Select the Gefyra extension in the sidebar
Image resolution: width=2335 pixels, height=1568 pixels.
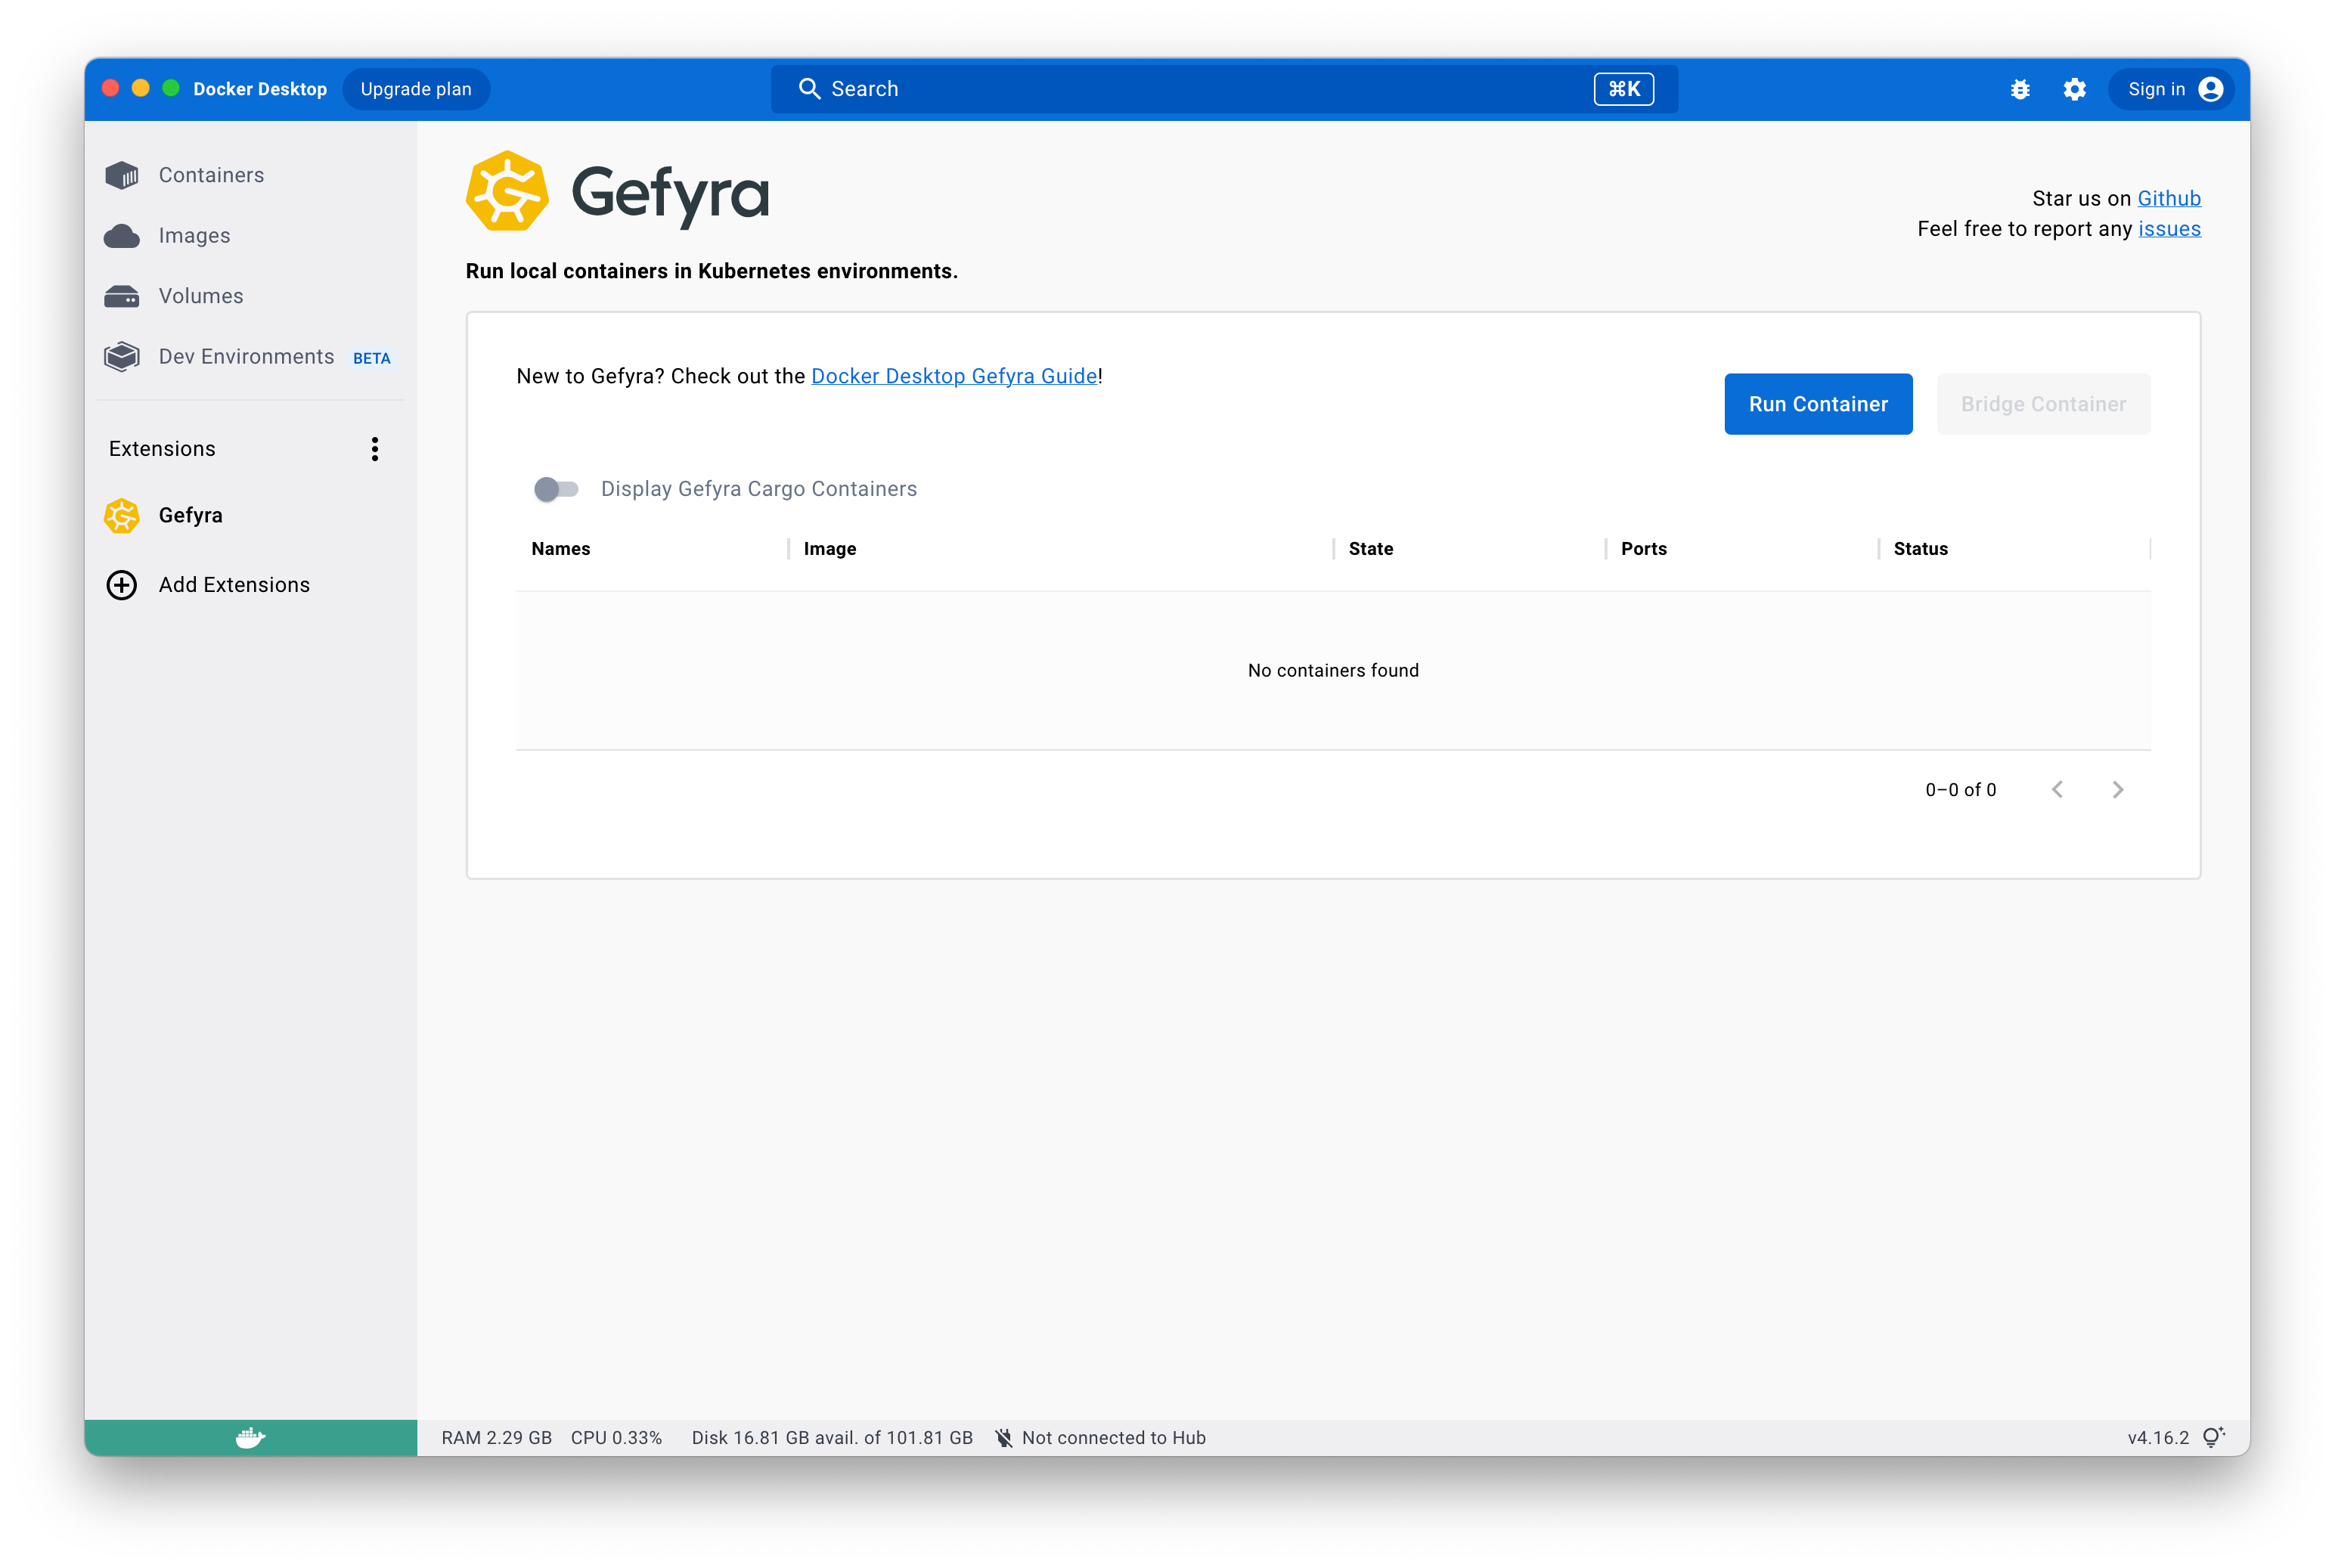(x=190, y=515)
